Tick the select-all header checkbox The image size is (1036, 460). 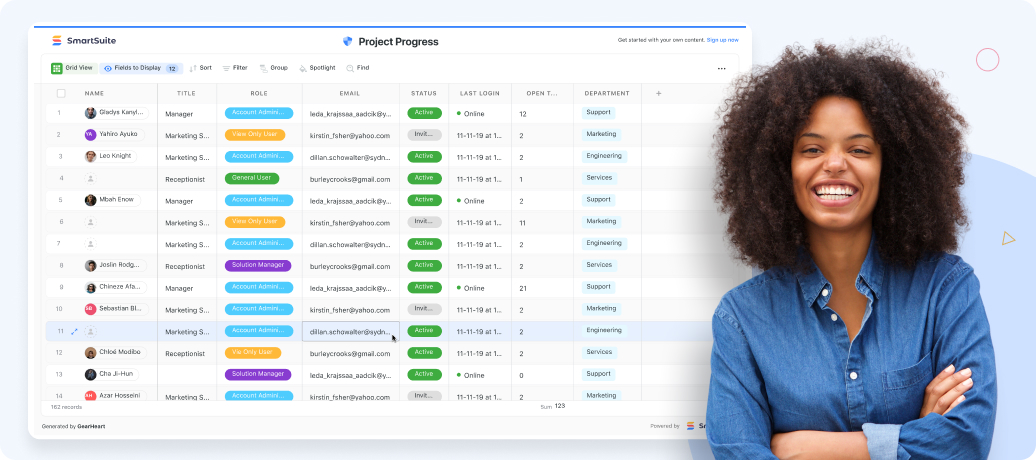tap(61, 94)
